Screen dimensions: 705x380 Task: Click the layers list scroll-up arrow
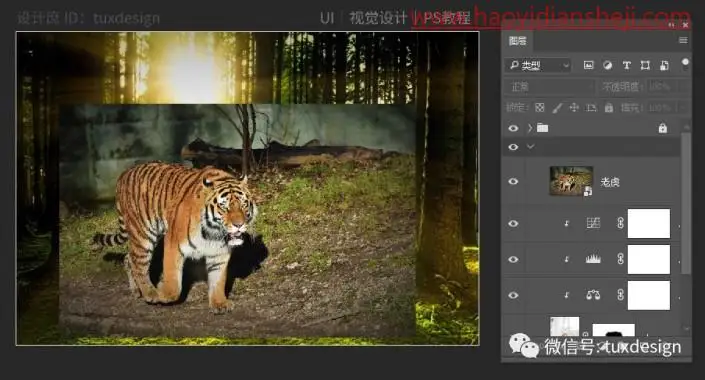pyautogui.click(x=686, y=127)
